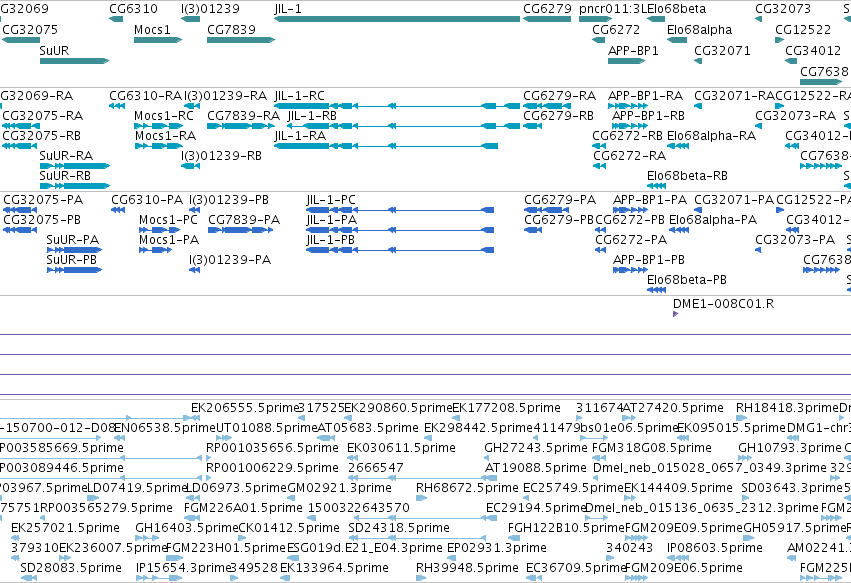Select the CG6279-PA protein label

[x=560, y=200]
